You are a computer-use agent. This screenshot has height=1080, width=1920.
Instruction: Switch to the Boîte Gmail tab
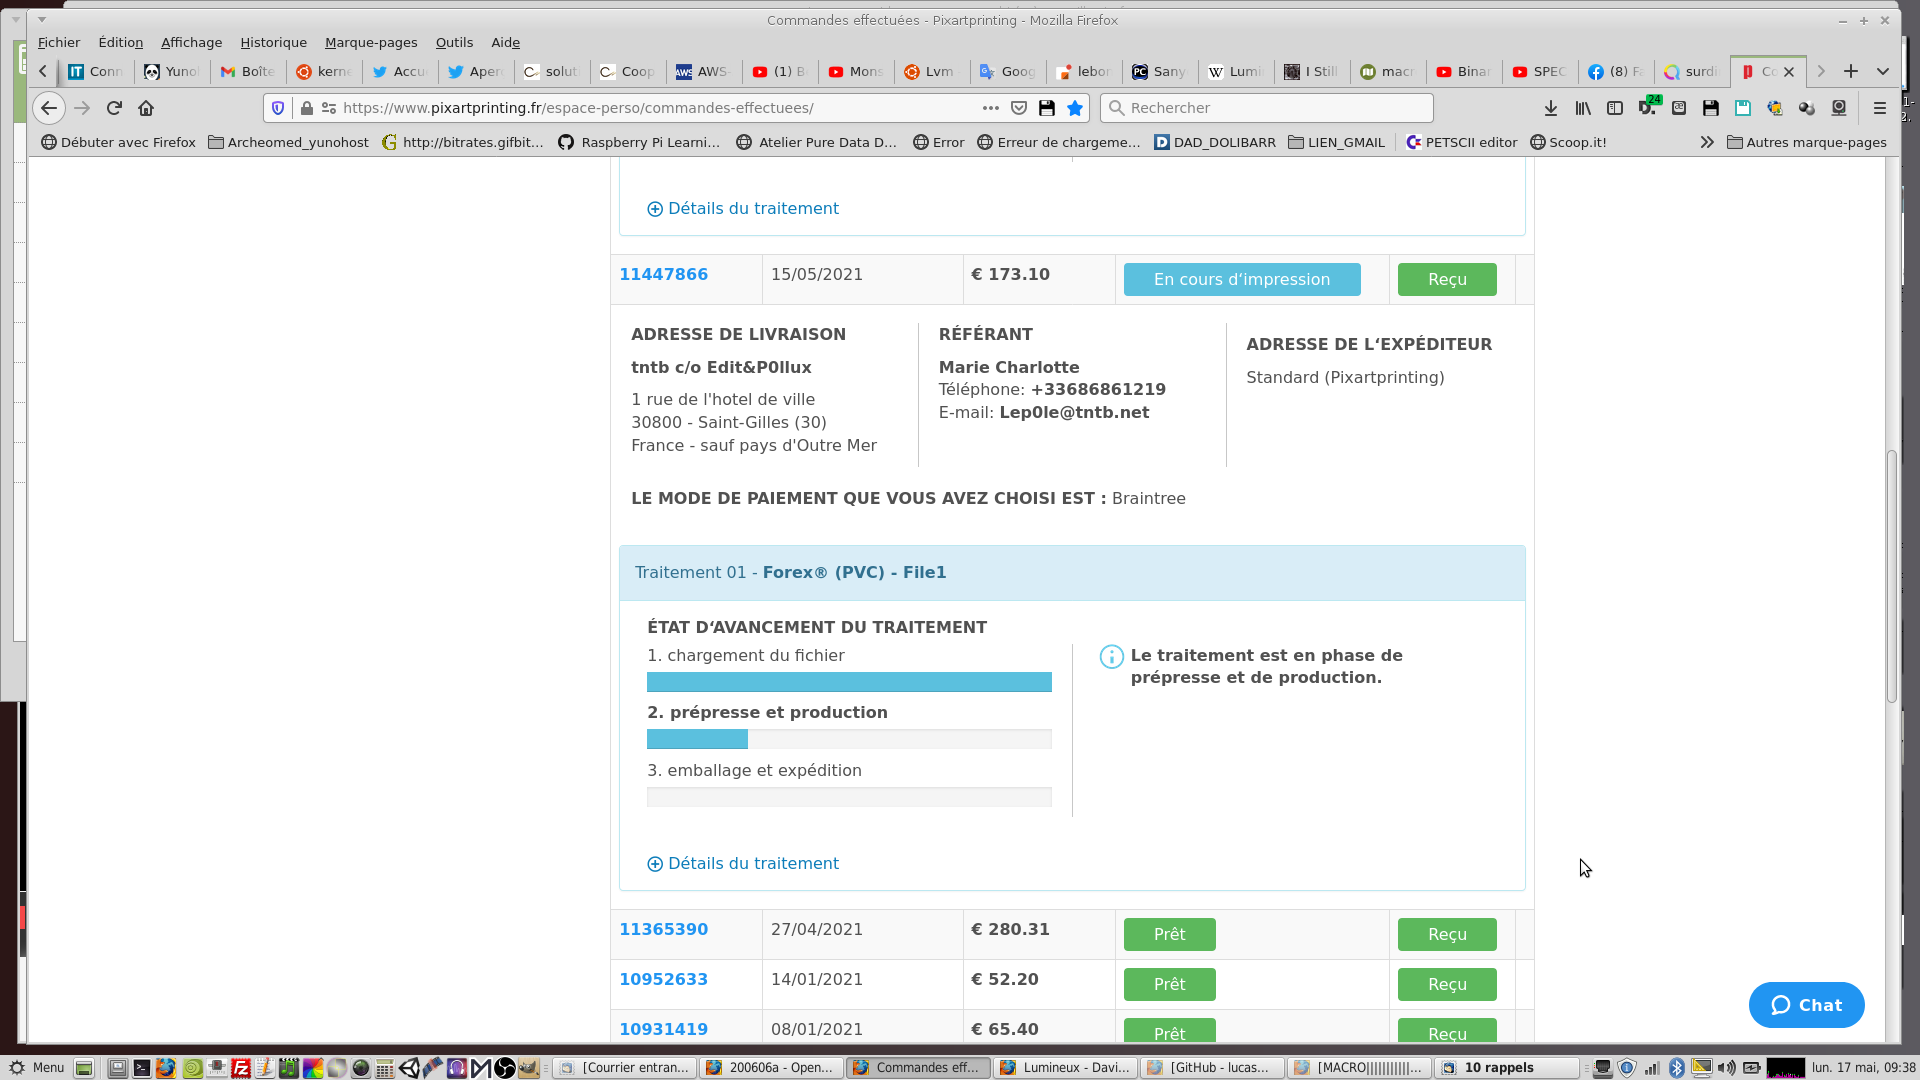click(x=248, y=71)
